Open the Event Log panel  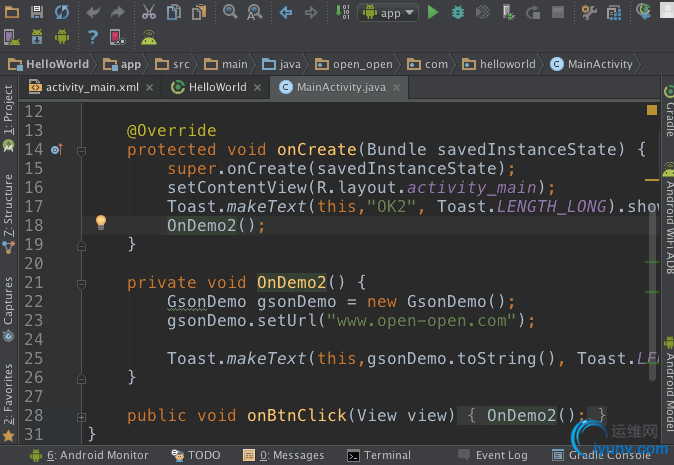(x=493, y=455)
